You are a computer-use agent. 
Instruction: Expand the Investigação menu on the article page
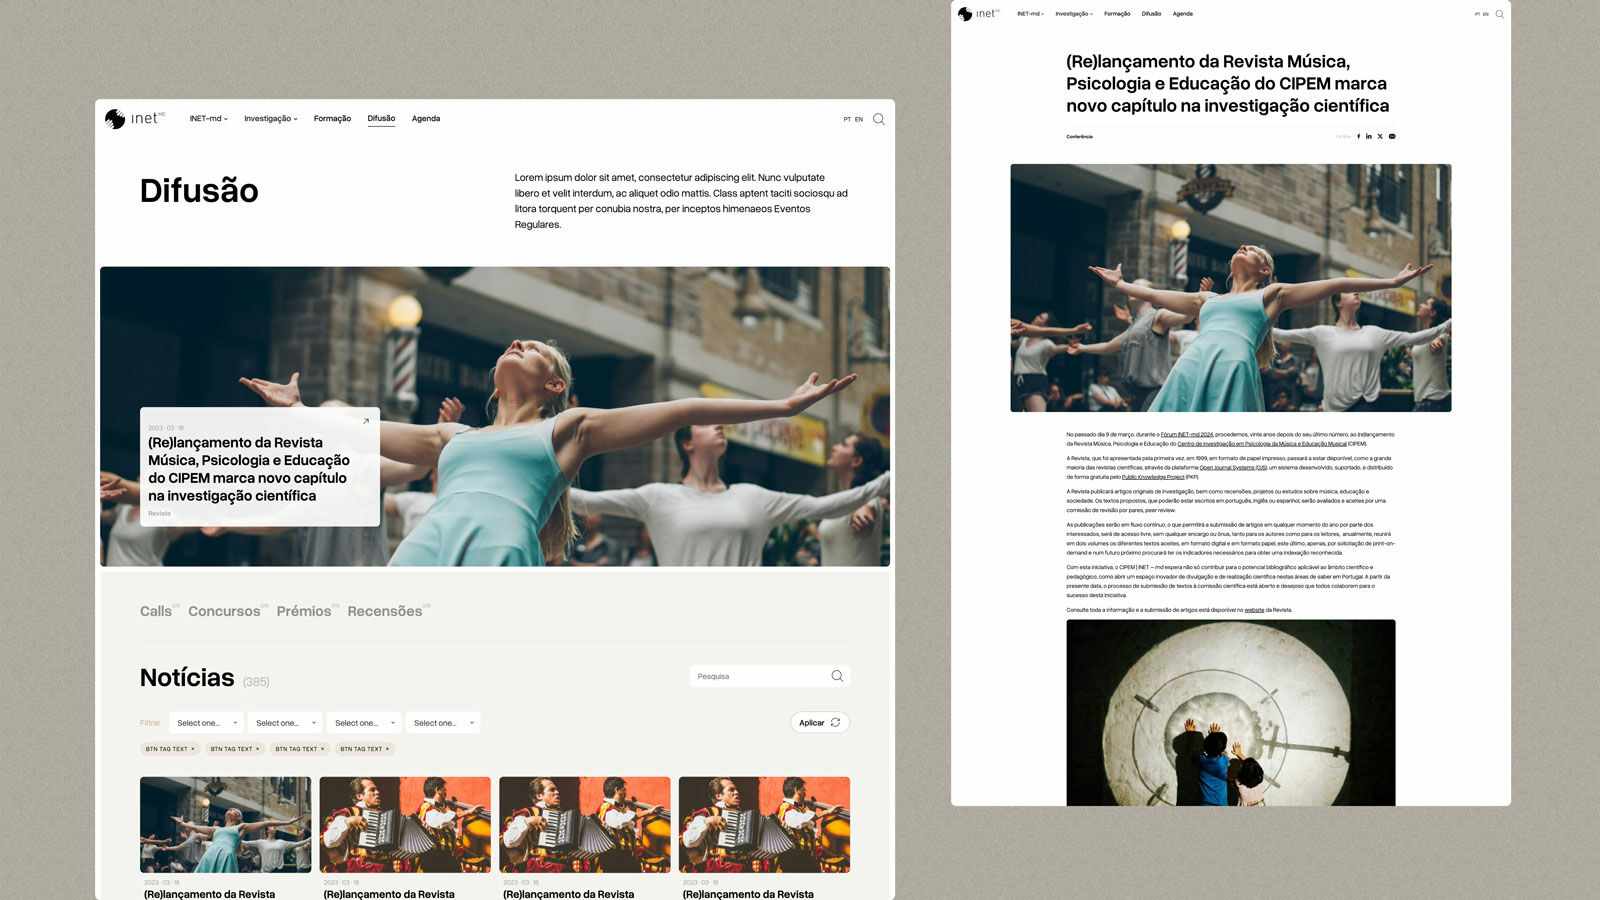(x=1073, y=14)
